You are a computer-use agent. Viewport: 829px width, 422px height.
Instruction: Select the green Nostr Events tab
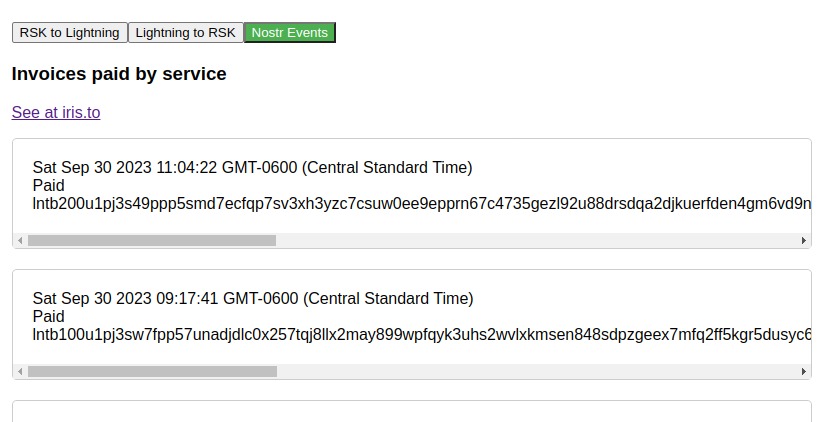pos(290,32)
